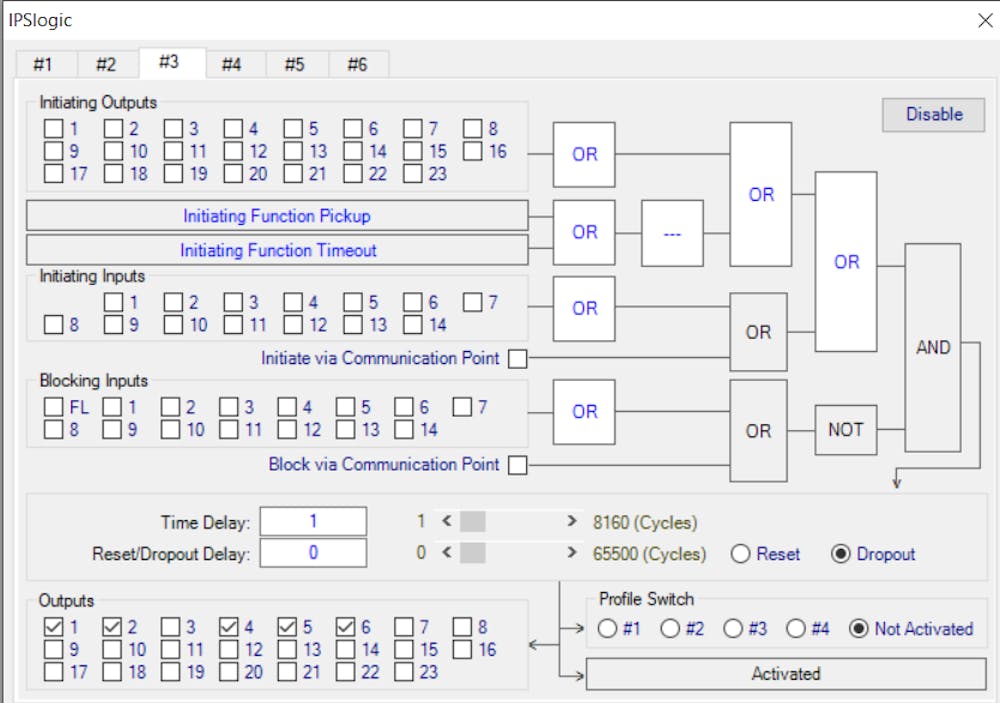The image size is (1000, 703).
Task: Click the Activated button
Action: click(x=786, y=674)
